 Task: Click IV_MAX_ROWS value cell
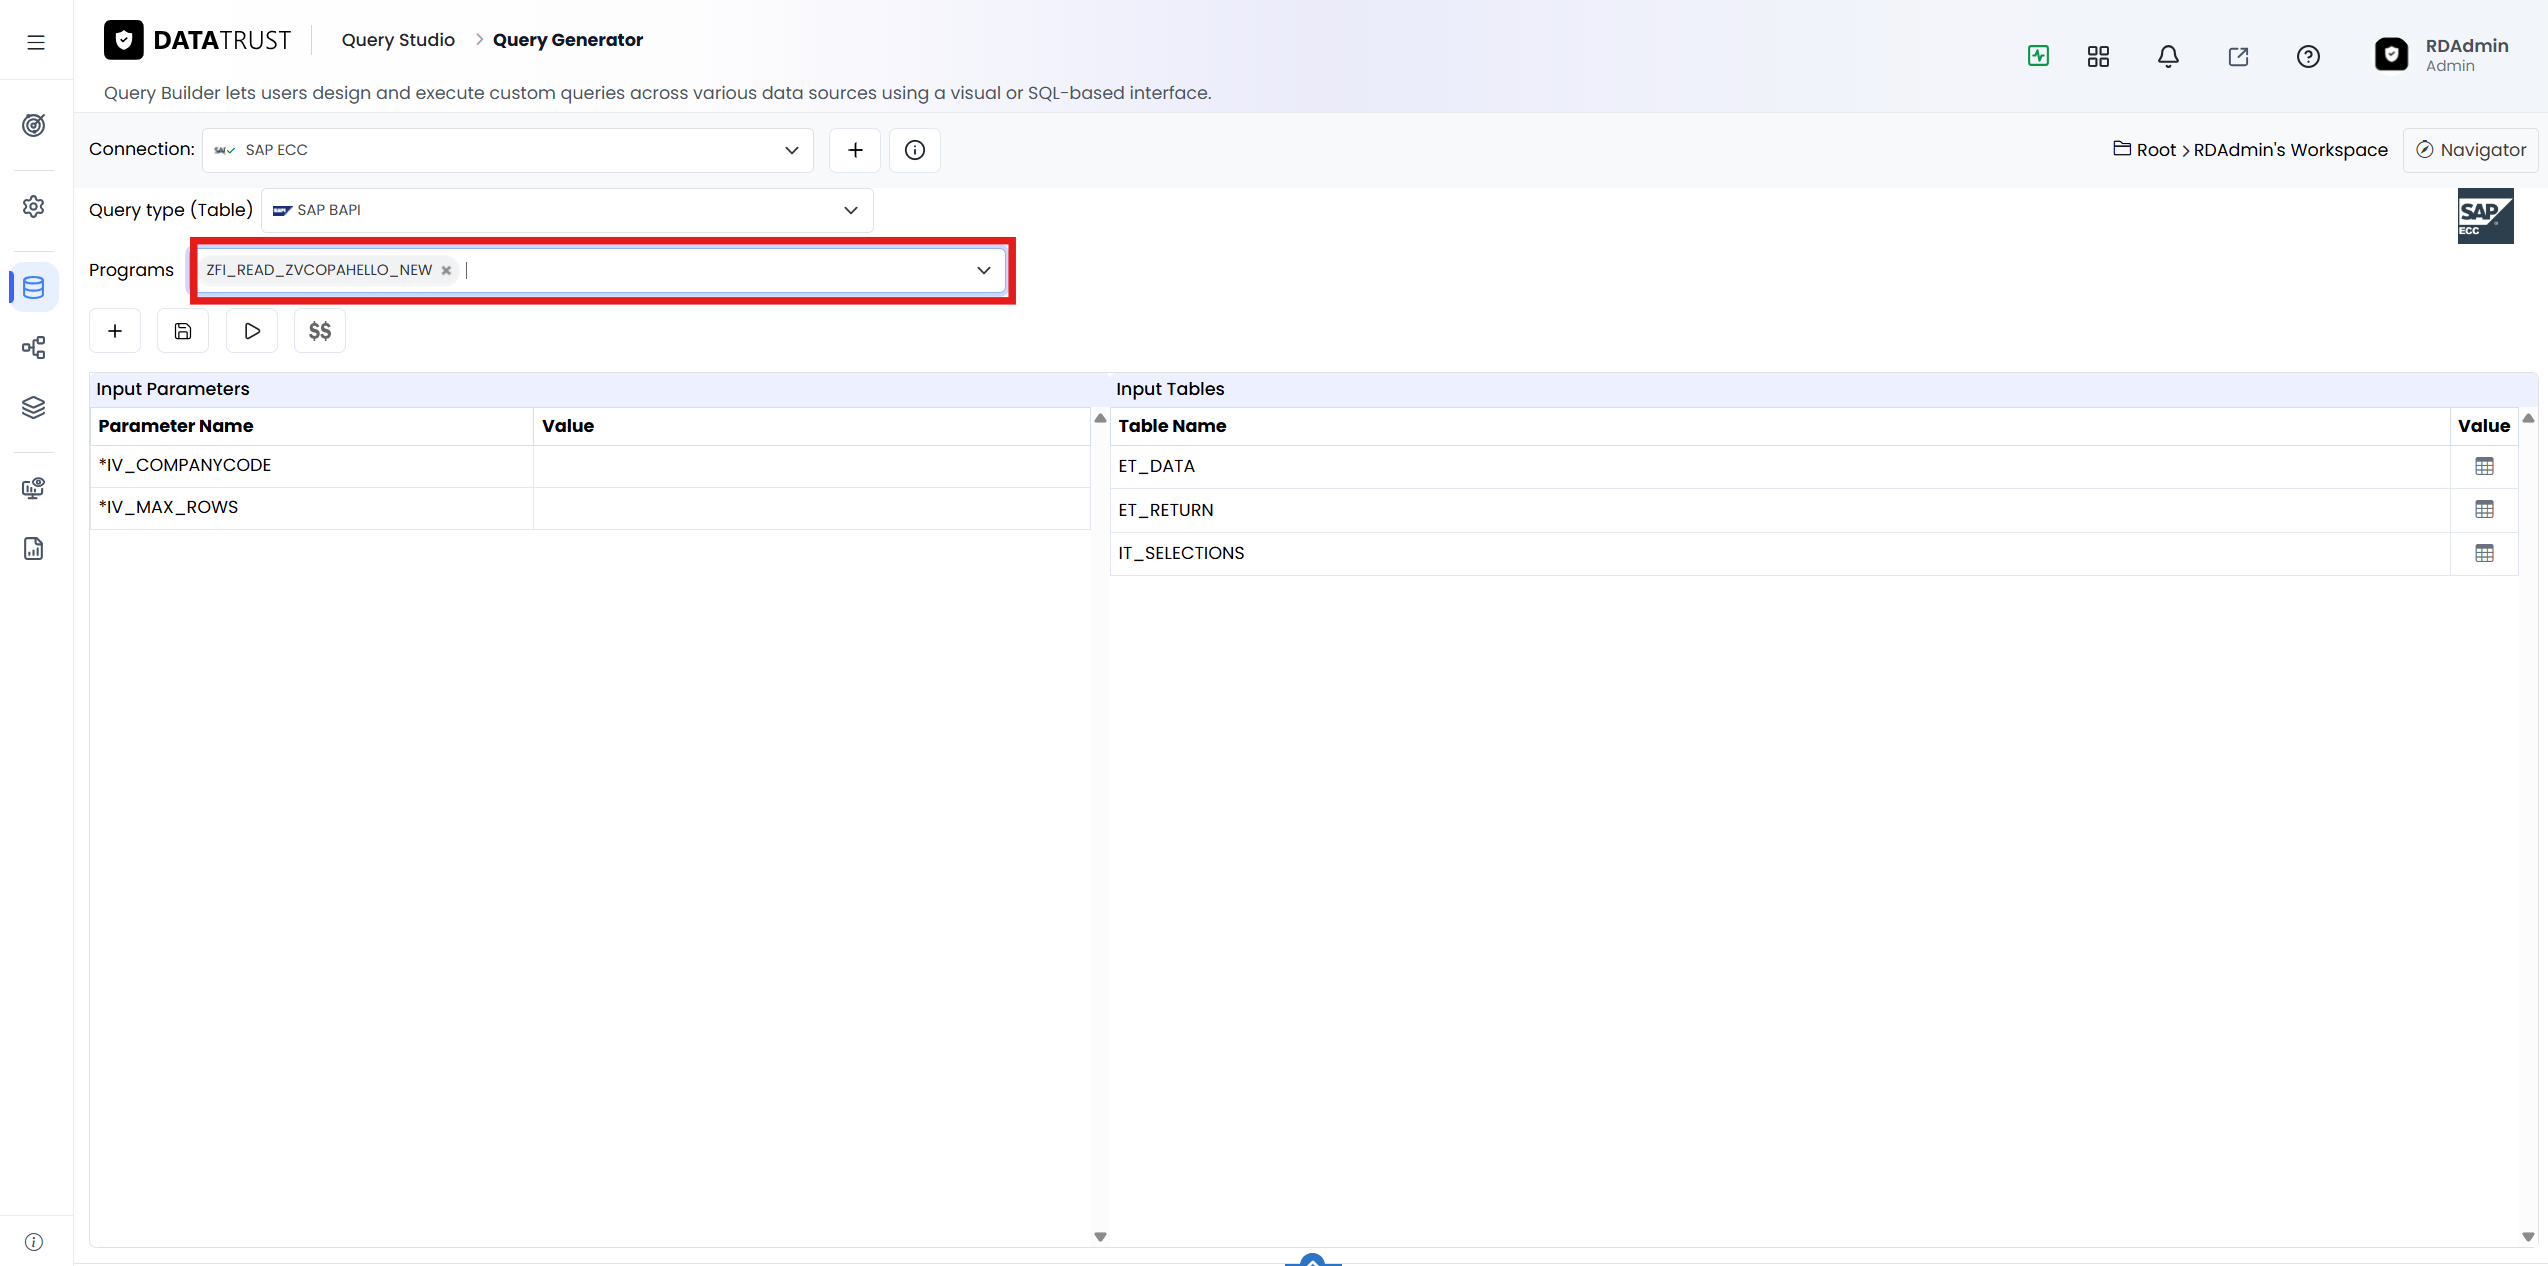tap(811, 508)
